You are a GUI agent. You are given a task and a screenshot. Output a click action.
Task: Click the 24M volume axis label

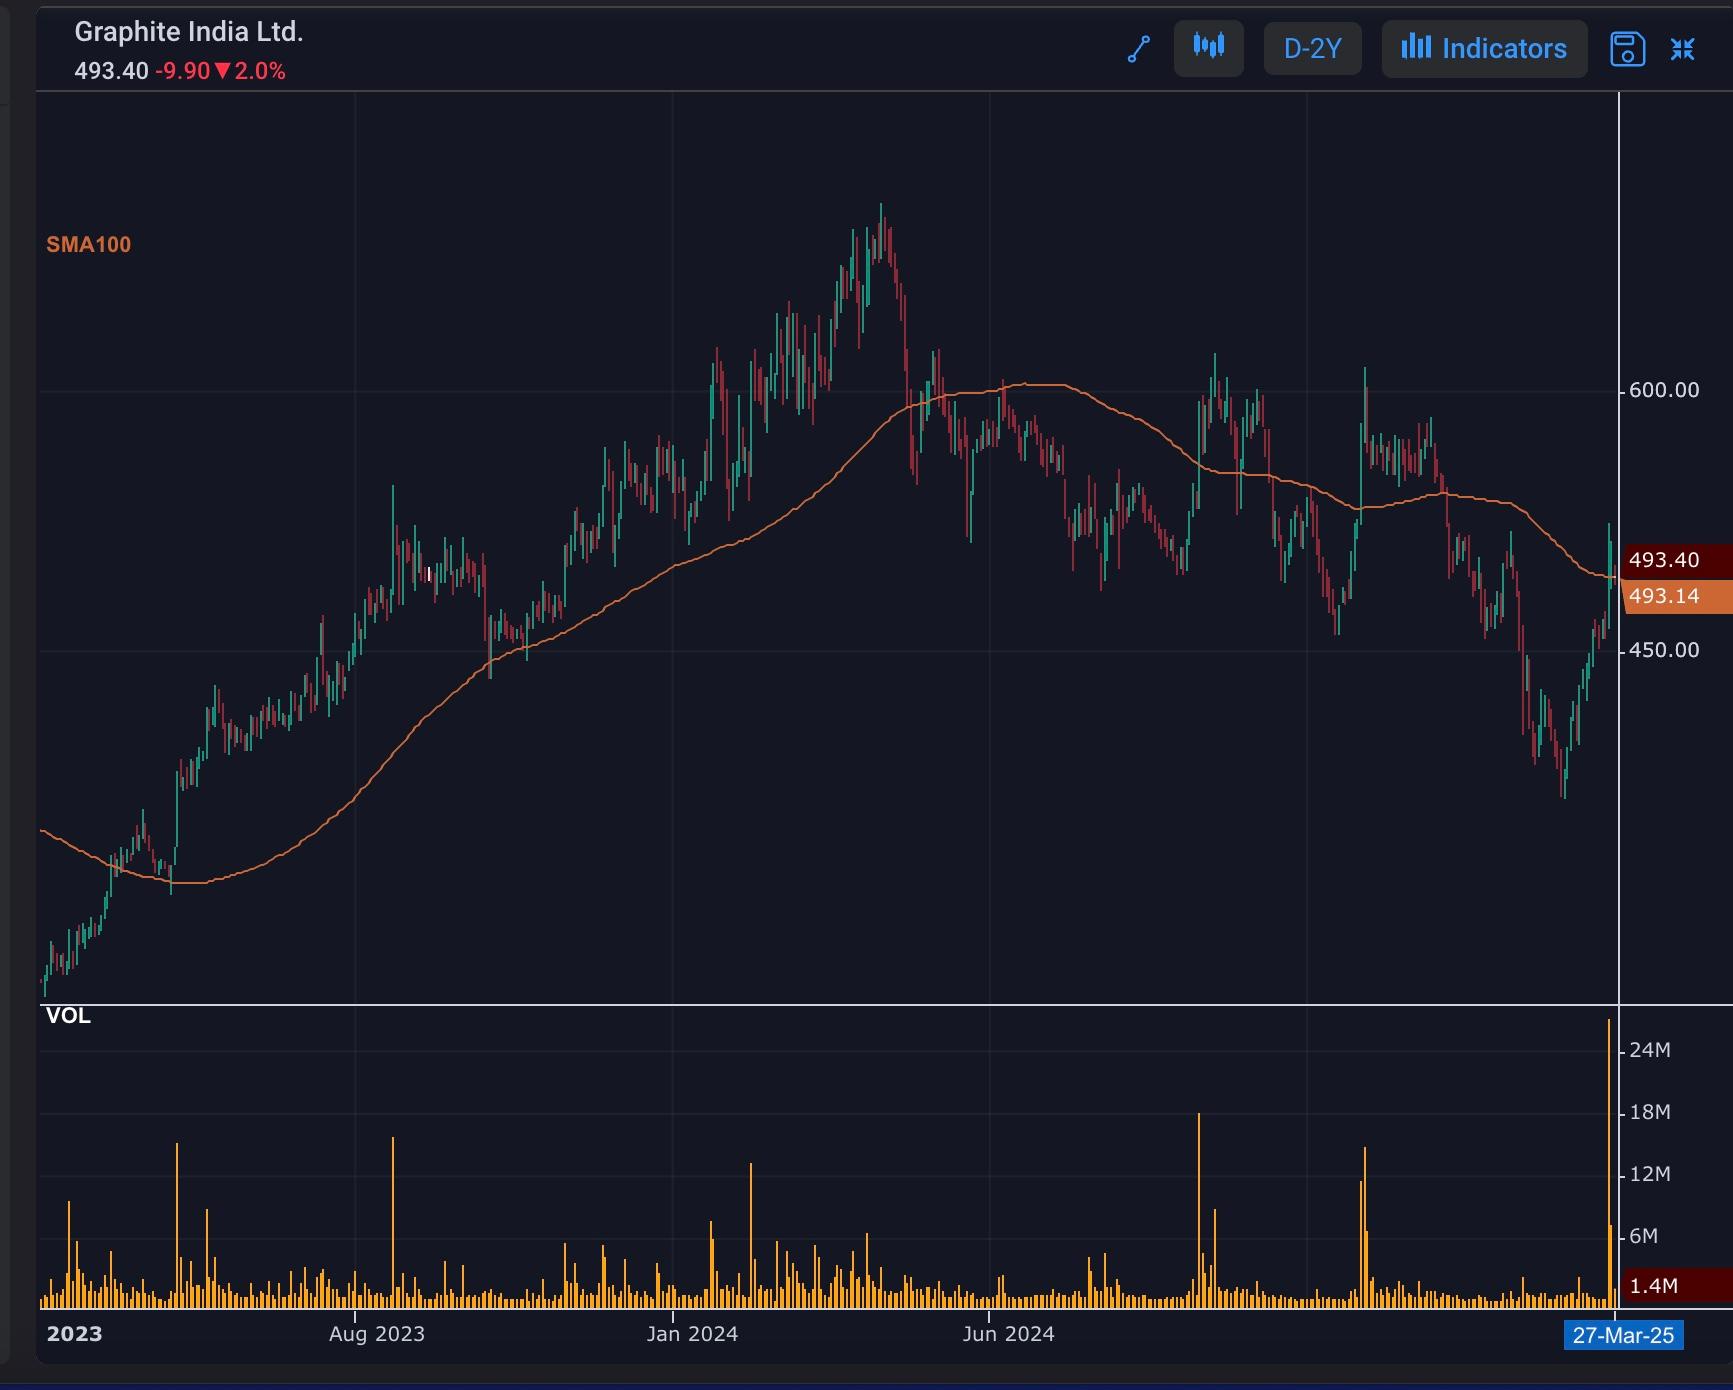point(1650,1050)
